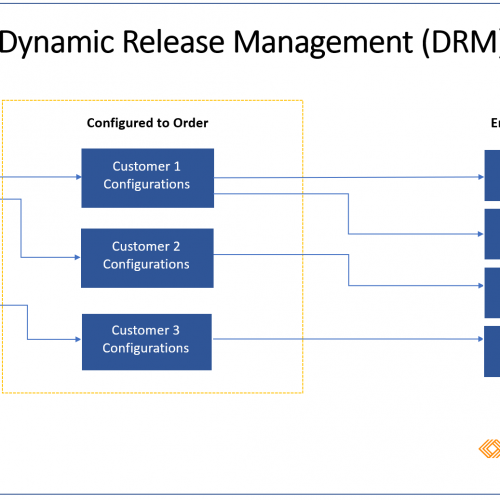This screenshot has width=500, height=500.
Task: Click the orange diamond logo
Action: point(489,448)
